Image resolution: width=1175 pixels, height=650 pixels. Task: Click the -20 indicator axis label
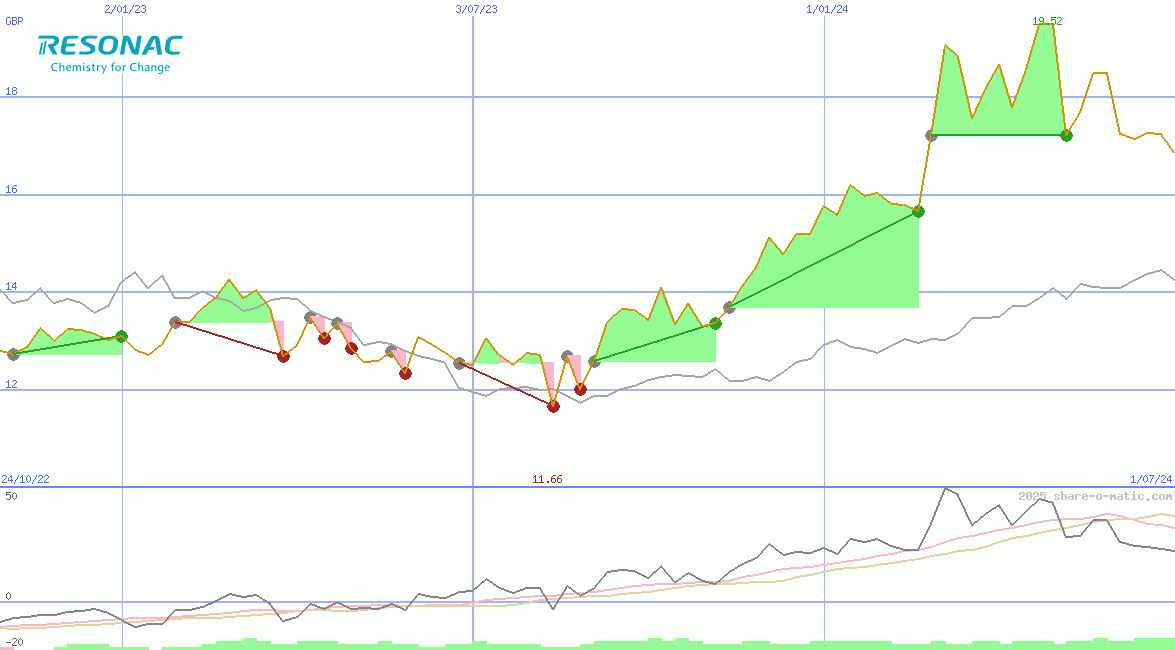click(13, 642)
